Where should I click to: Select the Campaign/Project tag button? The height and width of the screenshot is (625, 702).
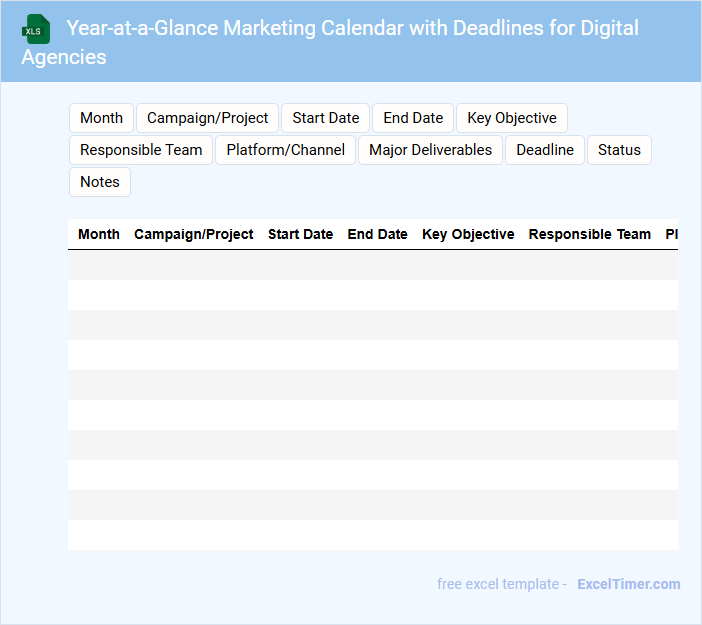(208, 118)
